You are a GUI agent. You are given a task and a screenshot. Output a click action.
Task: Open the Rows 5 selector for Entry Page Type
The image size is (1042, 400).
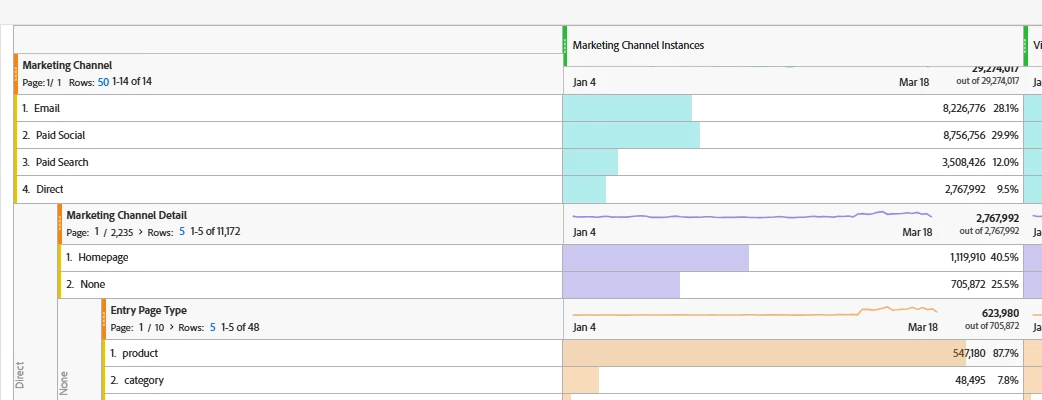[213, 327]
